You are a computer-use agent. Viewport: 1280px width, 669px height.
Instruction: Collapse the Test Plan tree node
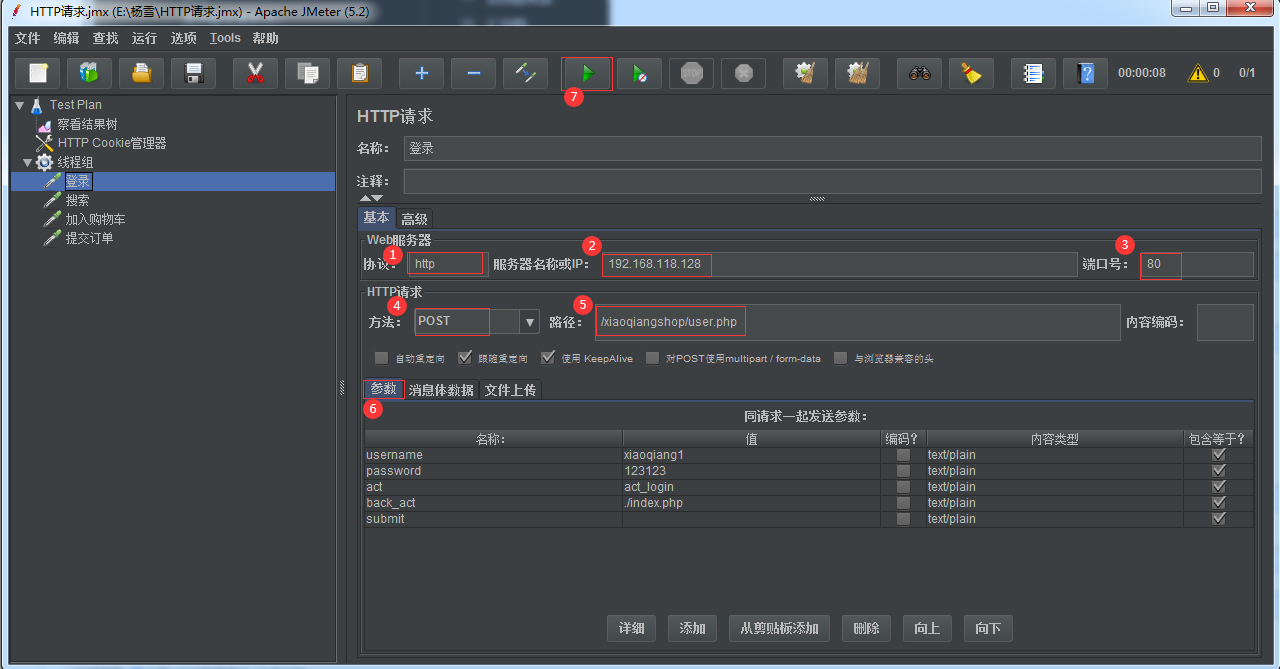(19, 105)
